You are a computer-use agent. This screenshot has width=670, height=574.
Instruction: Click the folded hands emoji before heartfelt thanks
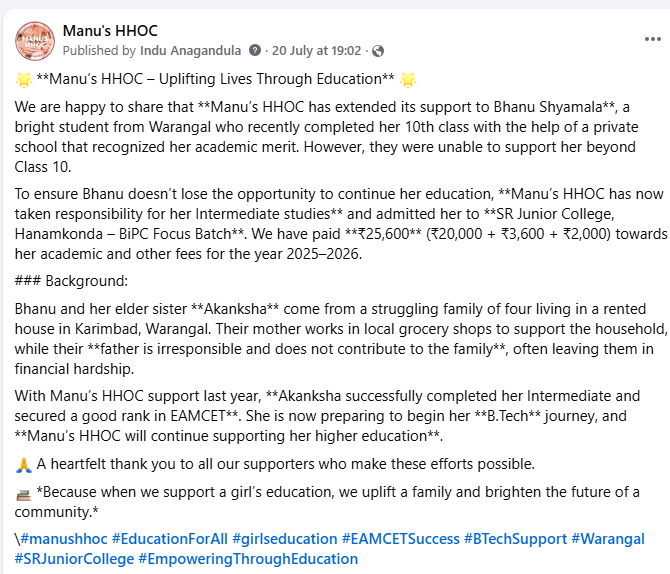point(24,465)
